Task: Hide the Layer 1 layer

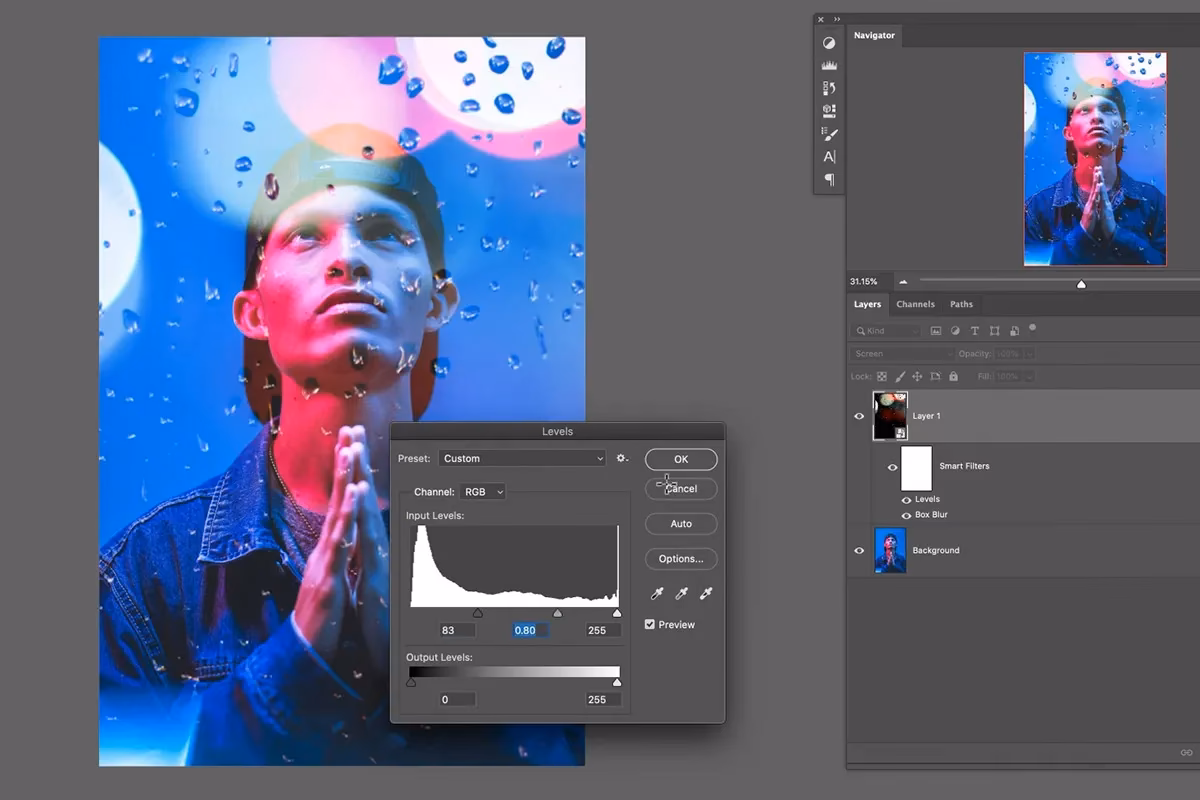Action: tap(858, 415)
